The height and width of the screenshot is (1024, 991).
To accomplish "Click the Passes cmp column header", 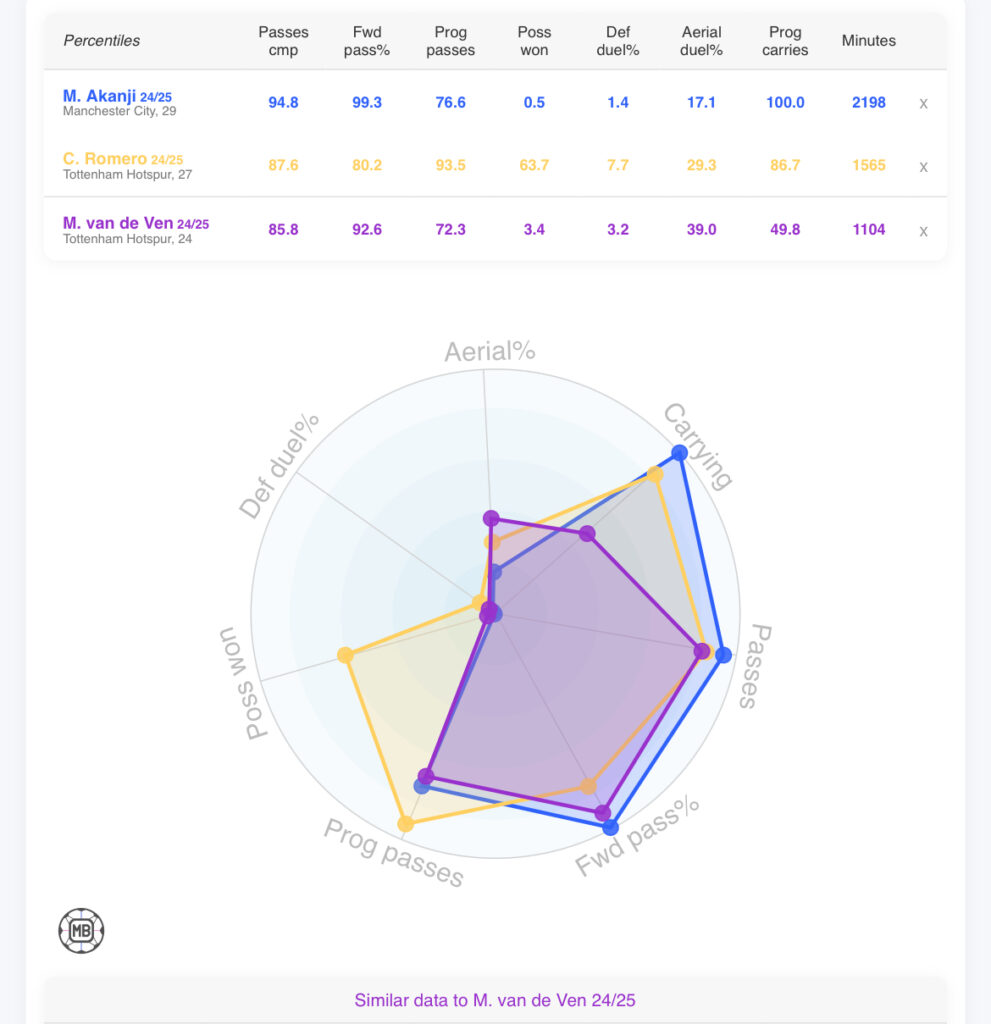I will 283,41.
